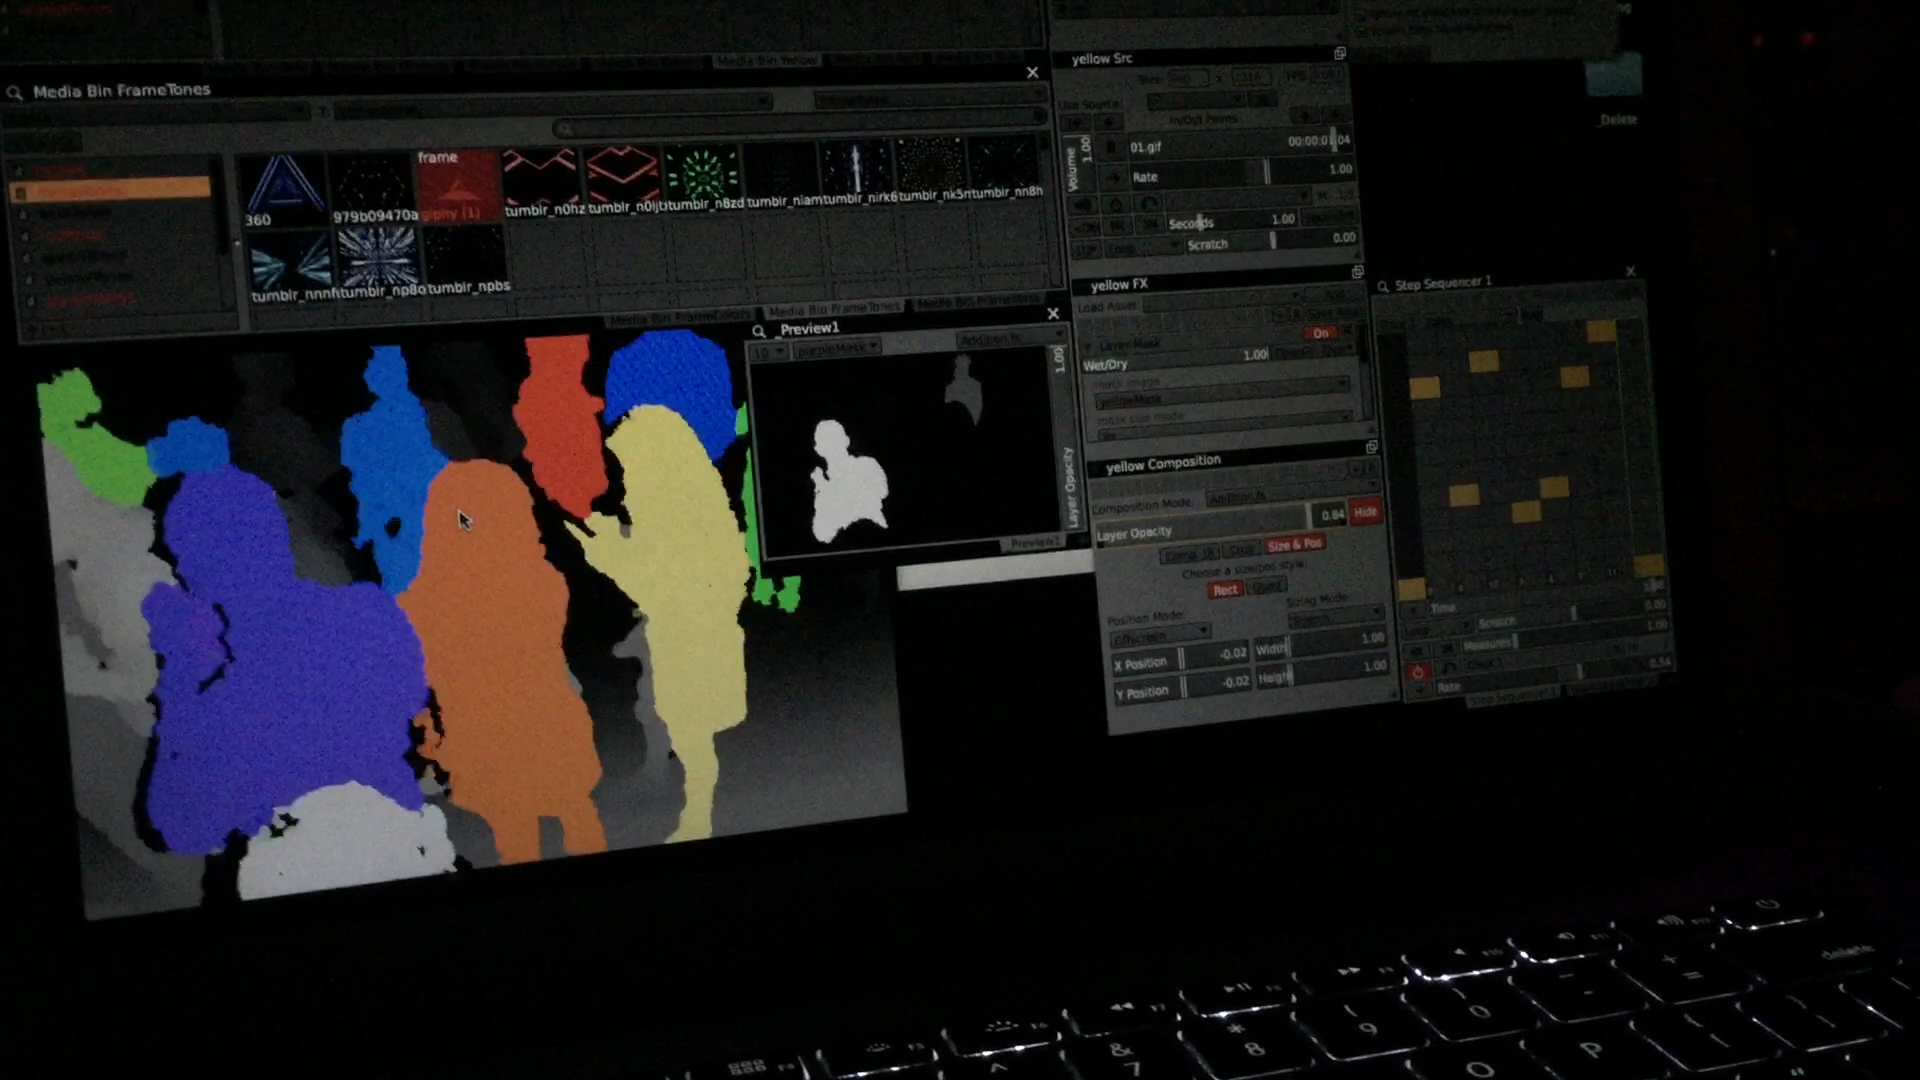Select the tumblr_nirk6 clip

(858, 171)
